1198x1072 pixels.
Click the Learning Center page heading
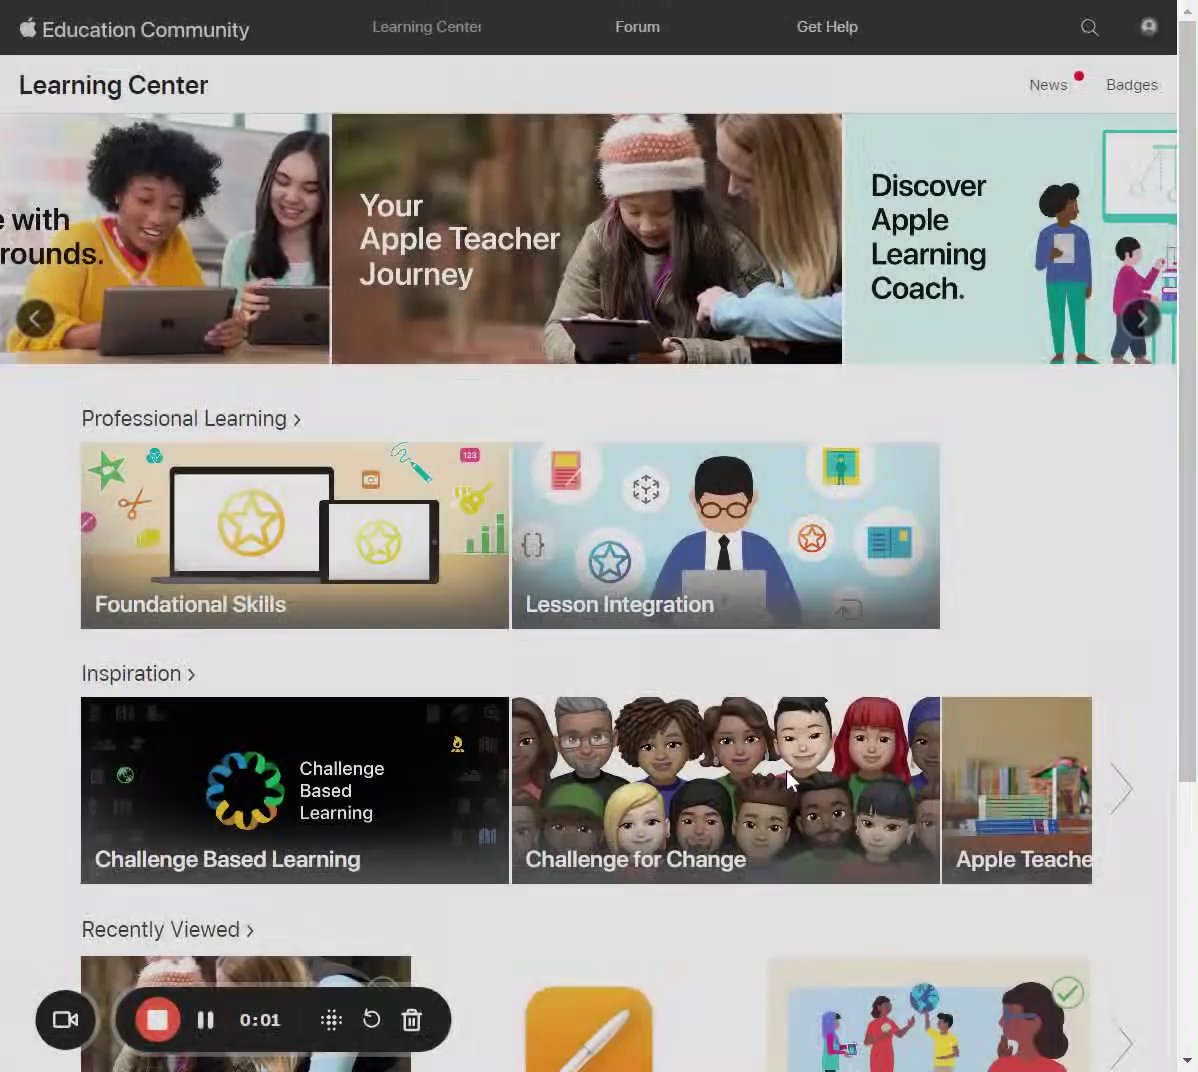click(113, 85)
